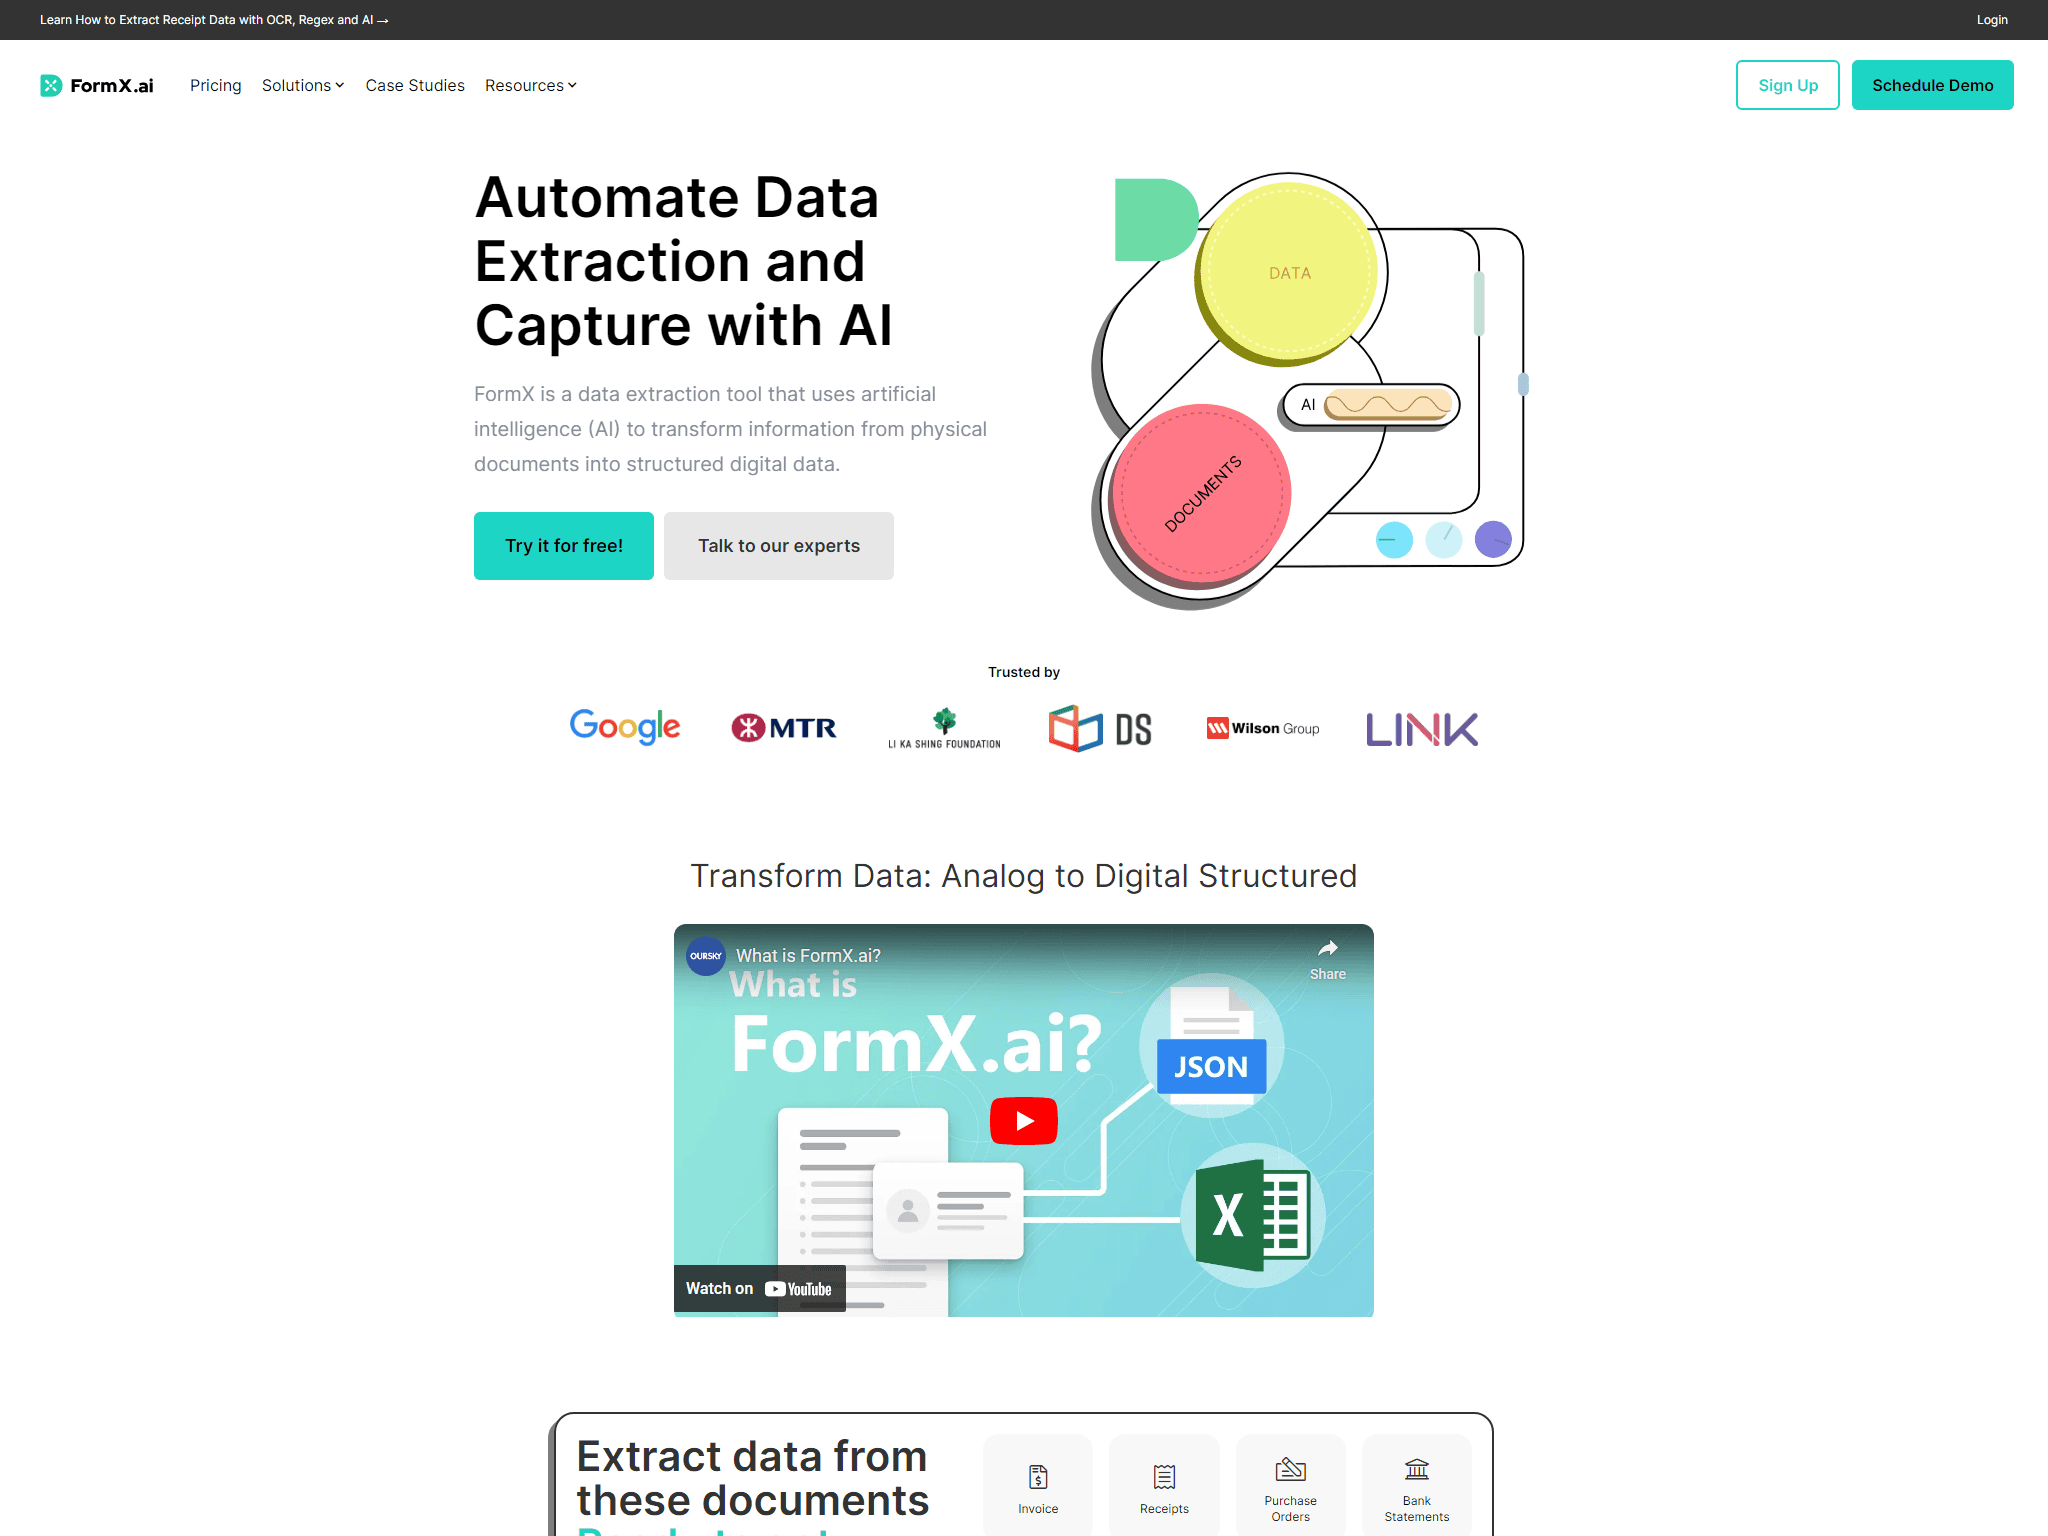Screen dimensions: 2048x1536
Task: Open the receipt data OCR banner link
Action: pos(214,20)
